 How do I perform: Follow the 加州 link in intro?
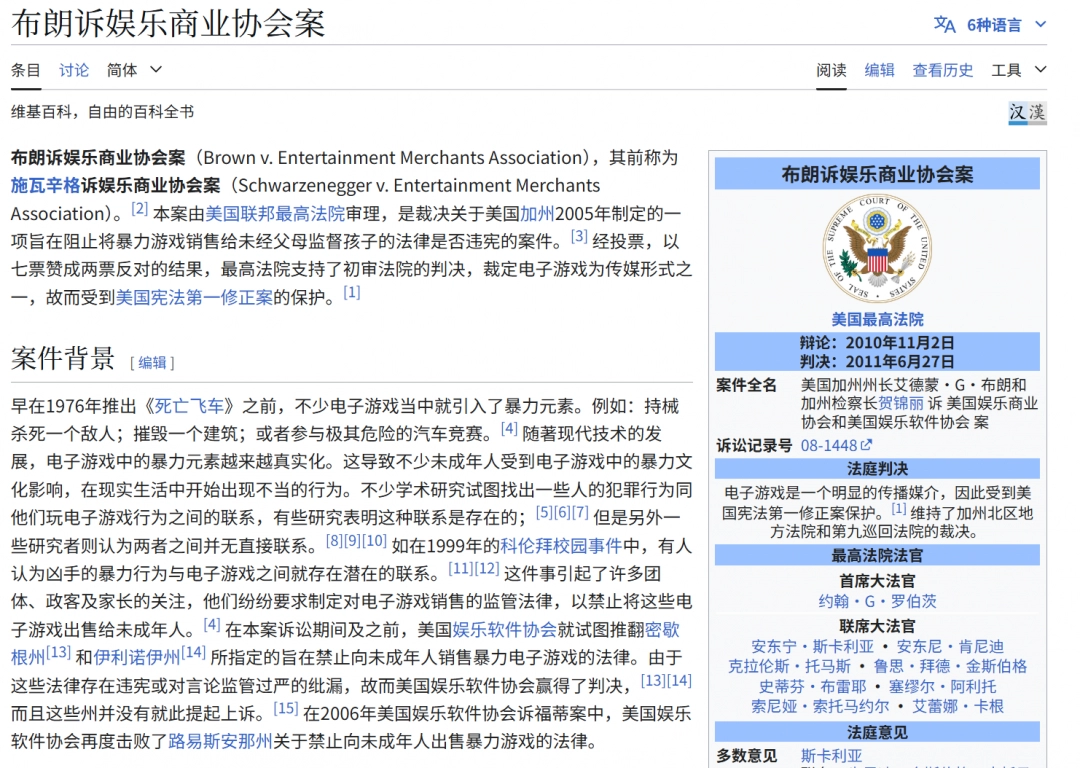(x=537, y=214)
